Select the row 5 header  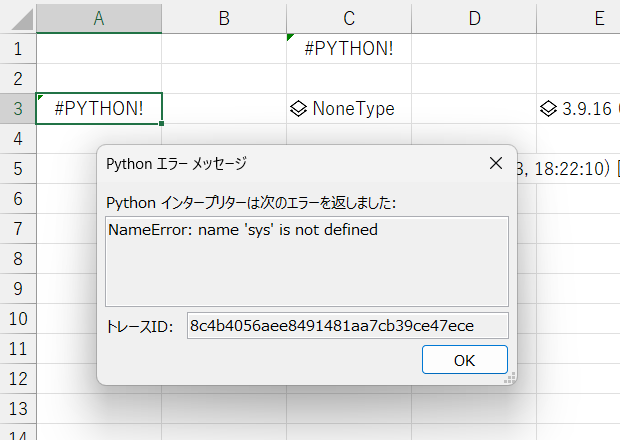pos(18,169)
